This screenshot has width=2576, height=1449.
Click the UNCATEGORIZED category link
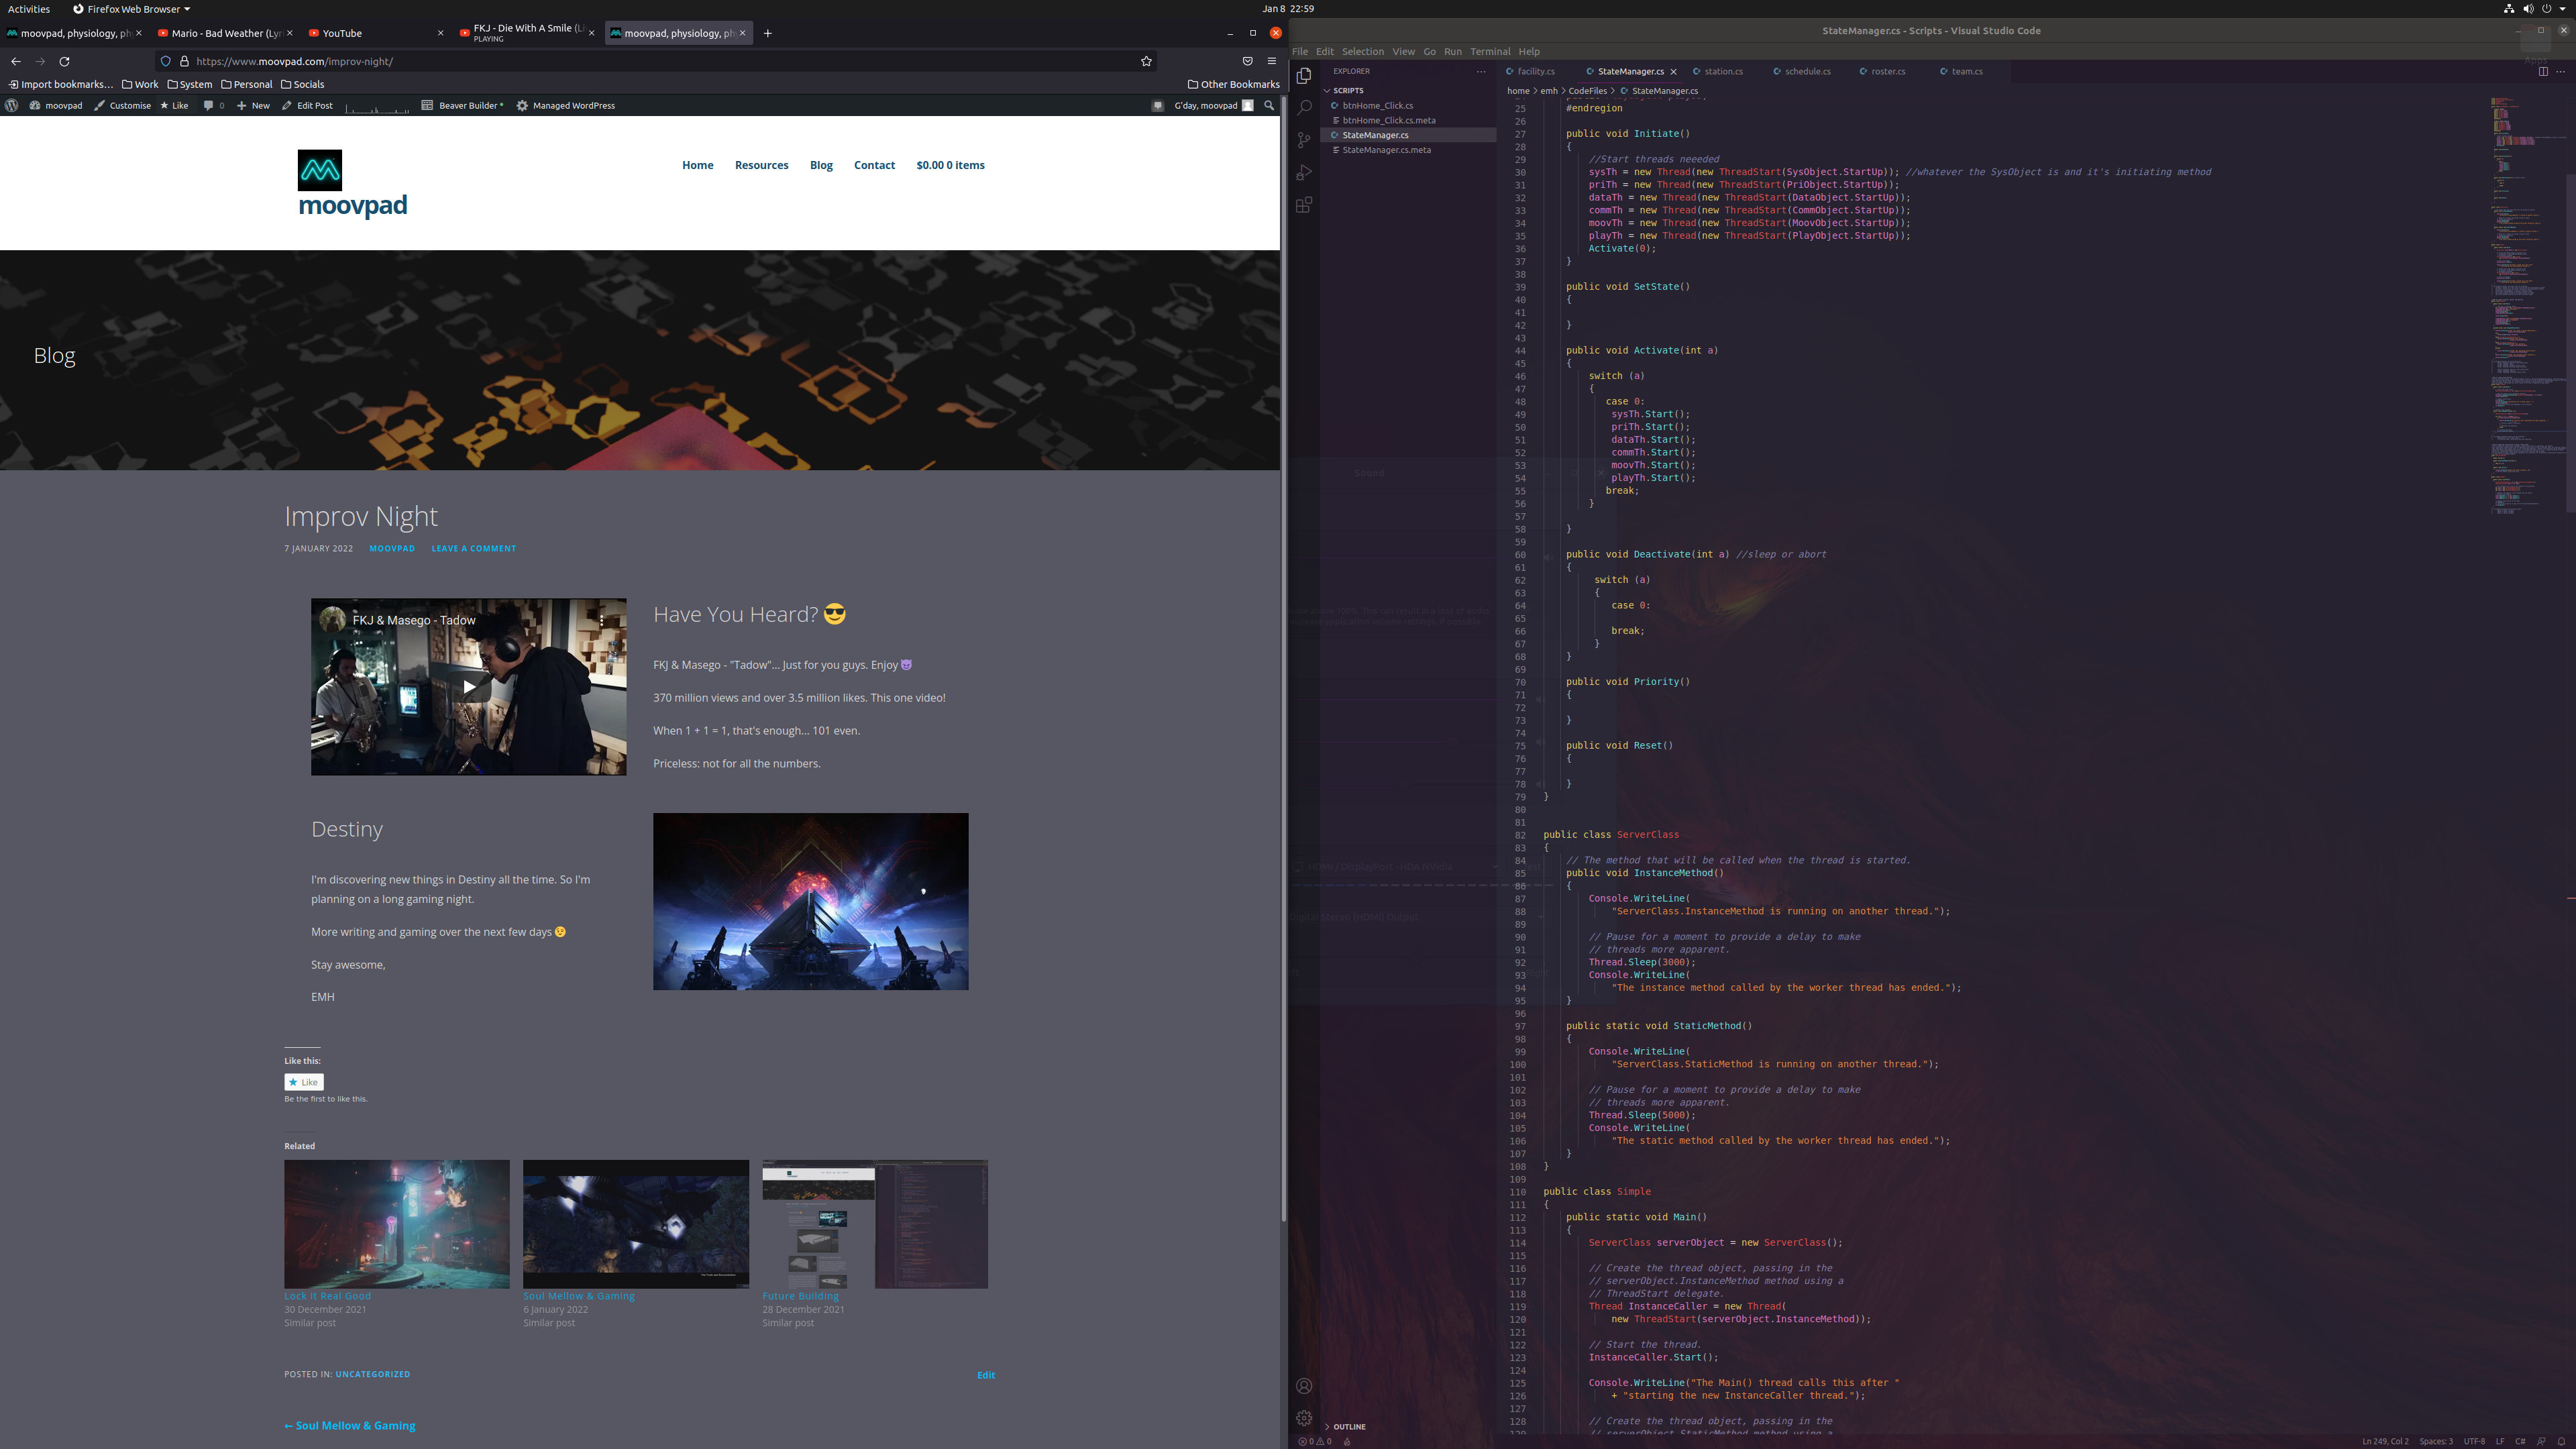click(372, 1374)
